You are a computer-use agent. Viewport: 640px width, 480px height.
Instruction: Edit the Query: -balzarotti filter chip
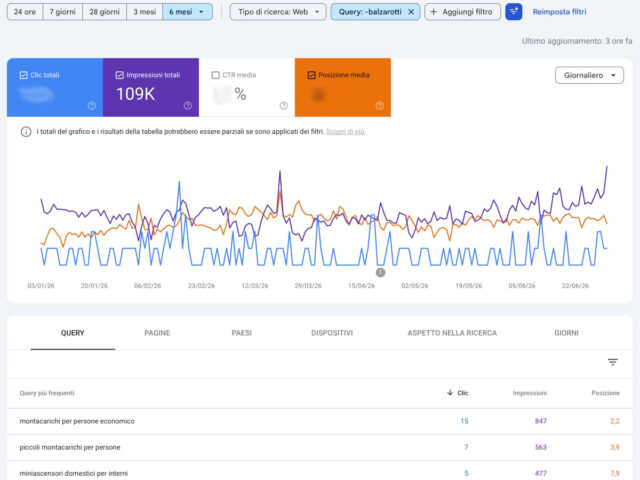pos(370,12)
